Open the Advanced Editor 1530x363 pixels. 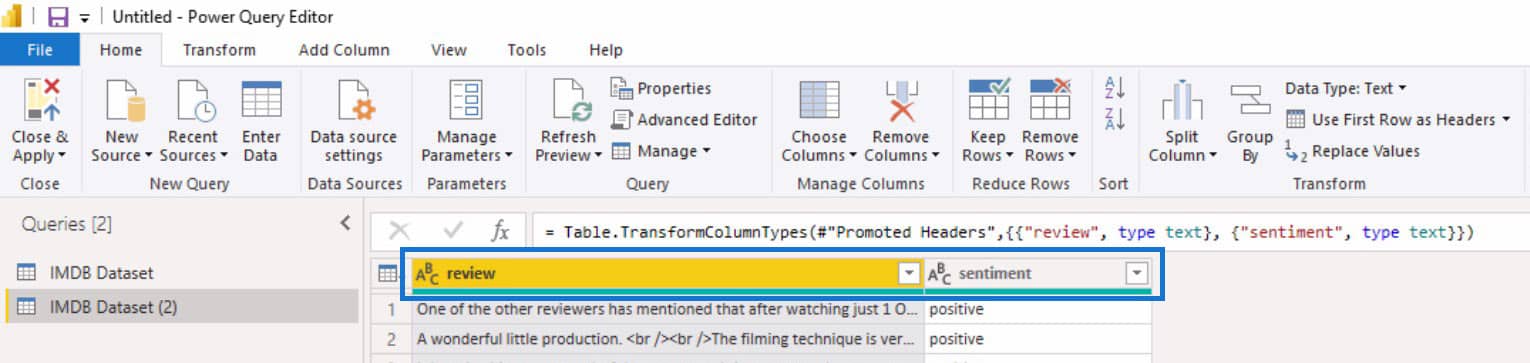click(684, 120)
